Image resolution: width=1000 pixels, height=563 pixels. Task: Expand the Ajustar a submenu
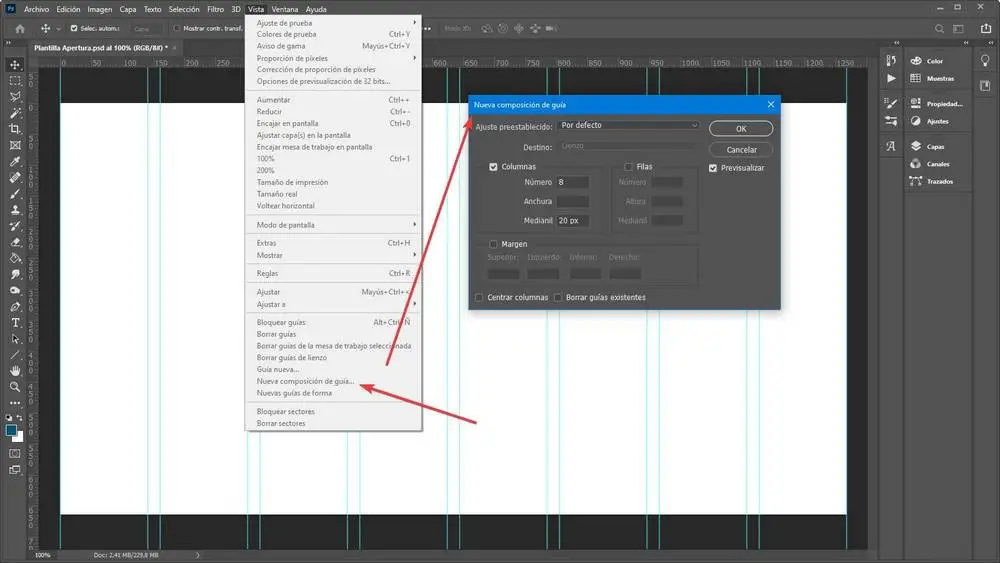[x=333, y=304]
